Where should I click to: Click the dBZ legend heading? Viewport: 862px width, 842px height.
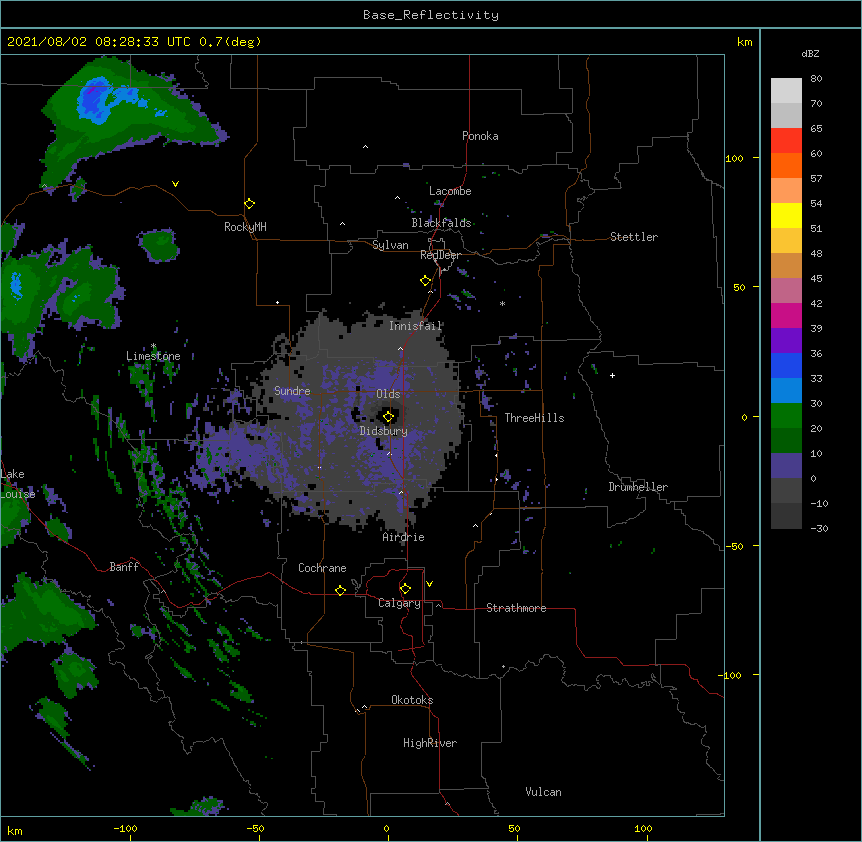(x=810, y=54)
